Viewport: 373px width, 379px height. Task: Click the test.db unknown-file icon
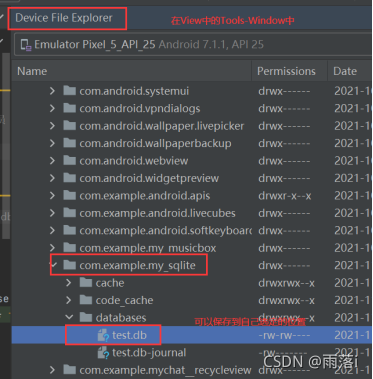103,335
